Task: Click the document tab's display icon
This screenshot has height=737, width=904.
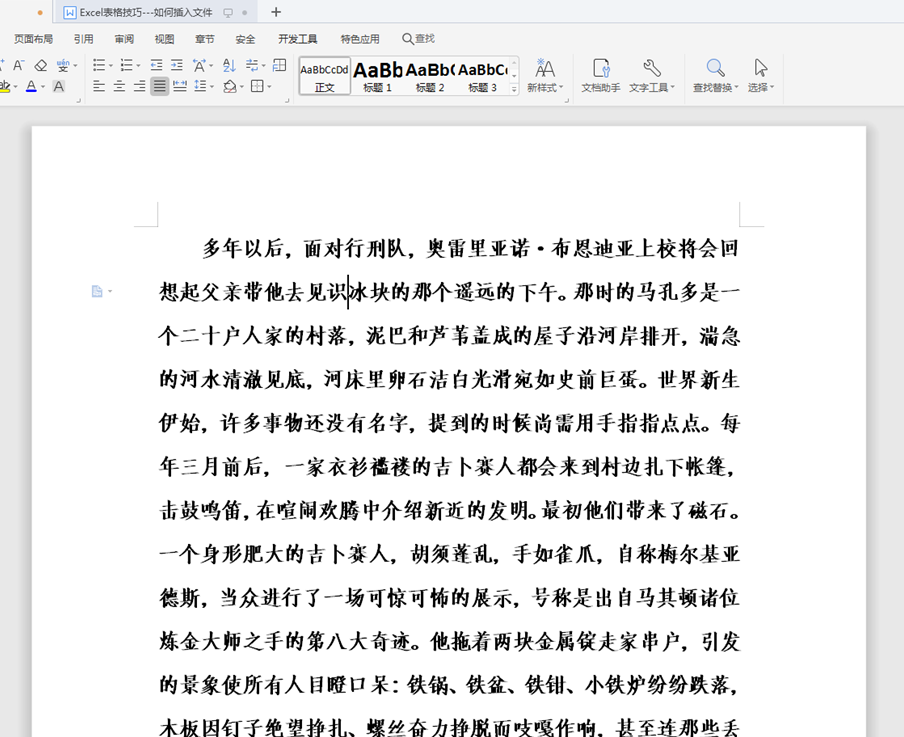Action: click(228, 13)
